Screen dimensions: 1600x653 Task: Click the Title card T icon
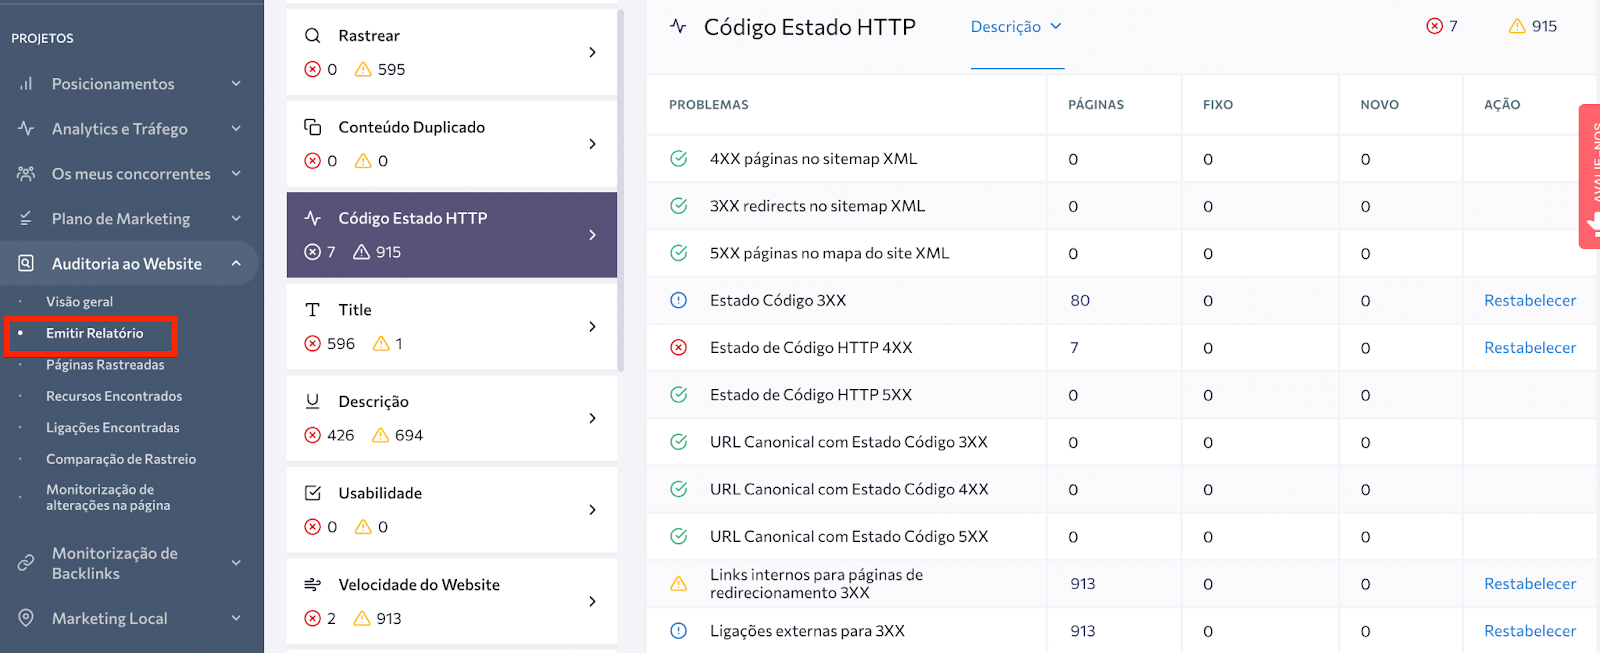[313, 310]
